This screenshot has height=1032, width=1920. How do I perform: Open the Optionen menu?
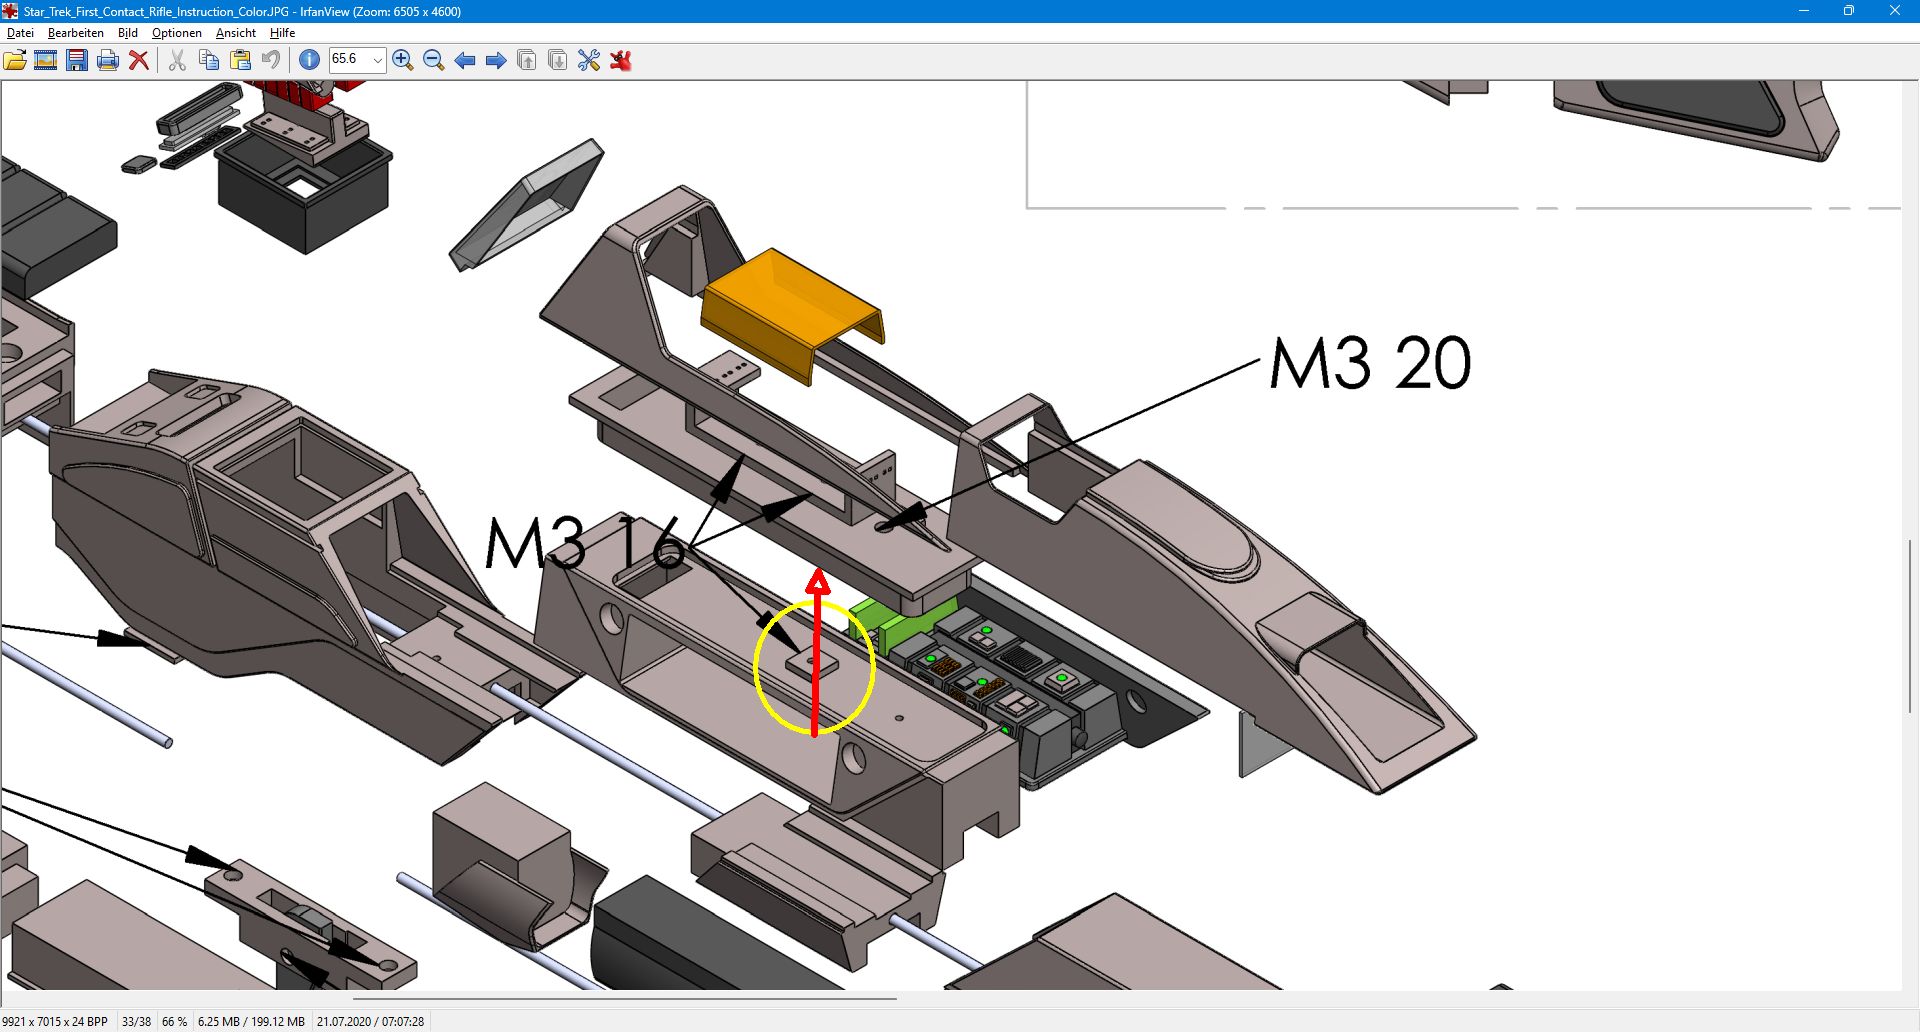[177, 33]
